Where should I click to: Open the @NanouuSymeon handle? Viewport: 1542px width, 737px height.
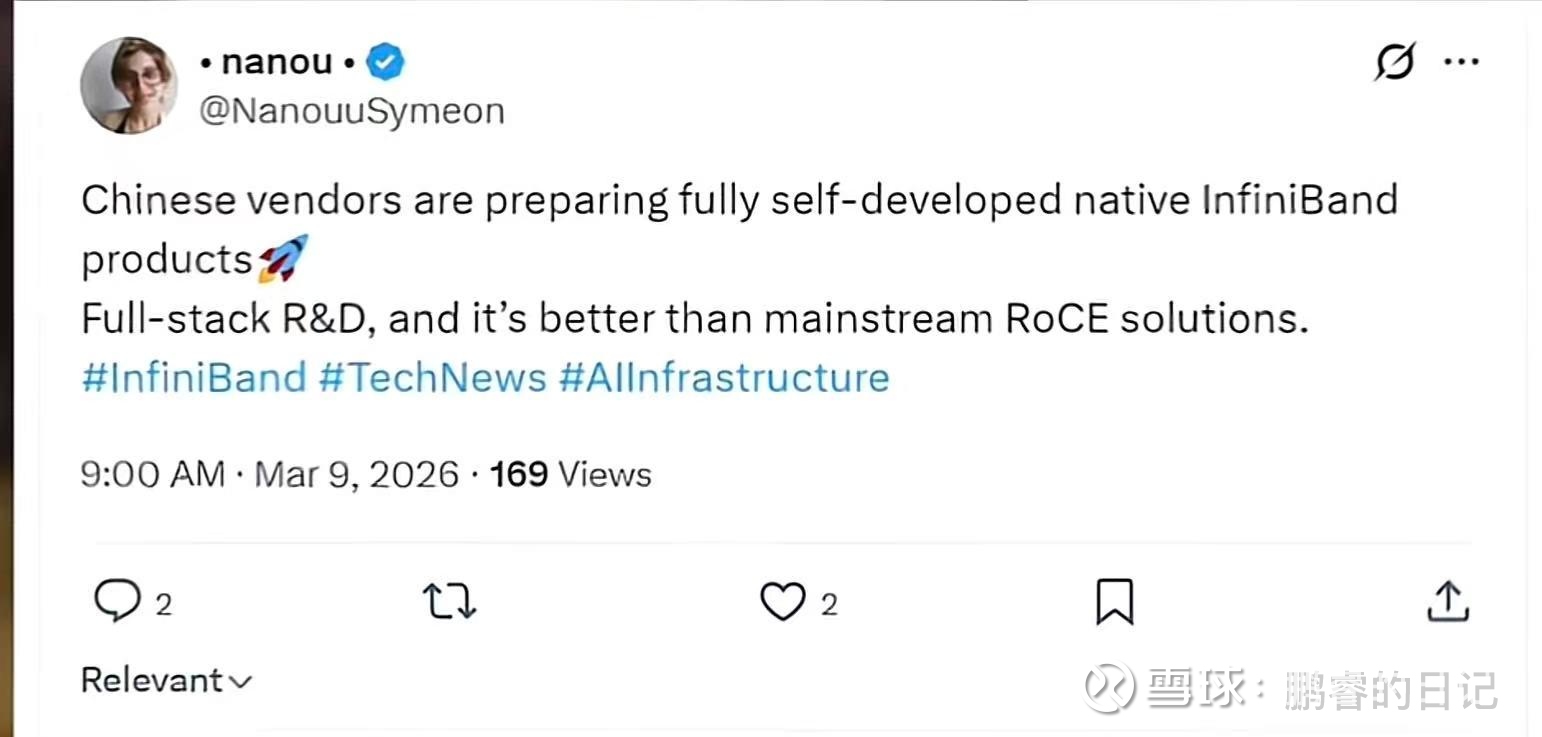coord(351,111)
